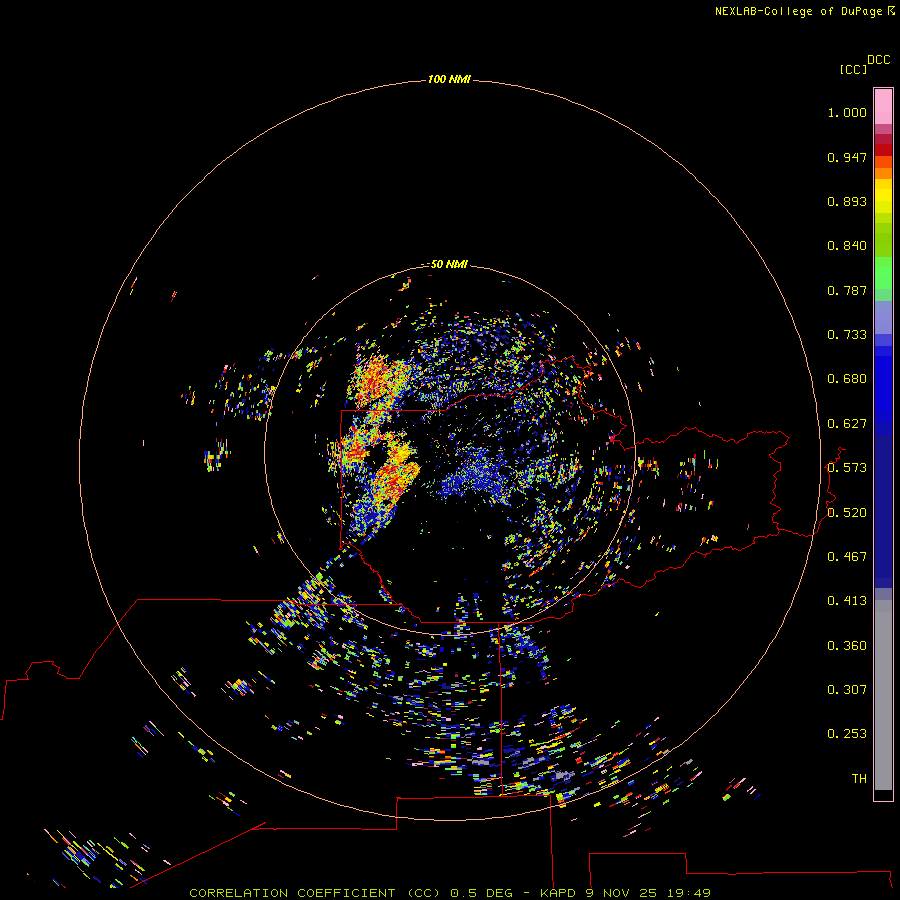This screenshot has width=900, height=900.
Task: Click the 50 NMI range ring label
Action: [x=449, y=264]
